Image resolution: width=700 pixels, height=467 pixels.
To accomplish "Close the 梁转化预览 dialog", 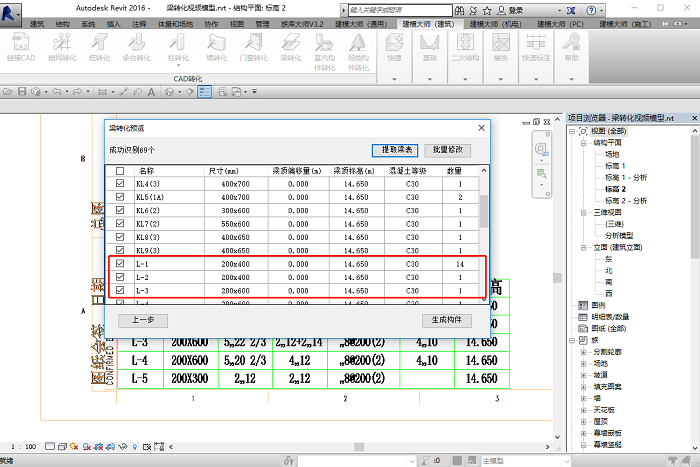I will click(481, 128).
